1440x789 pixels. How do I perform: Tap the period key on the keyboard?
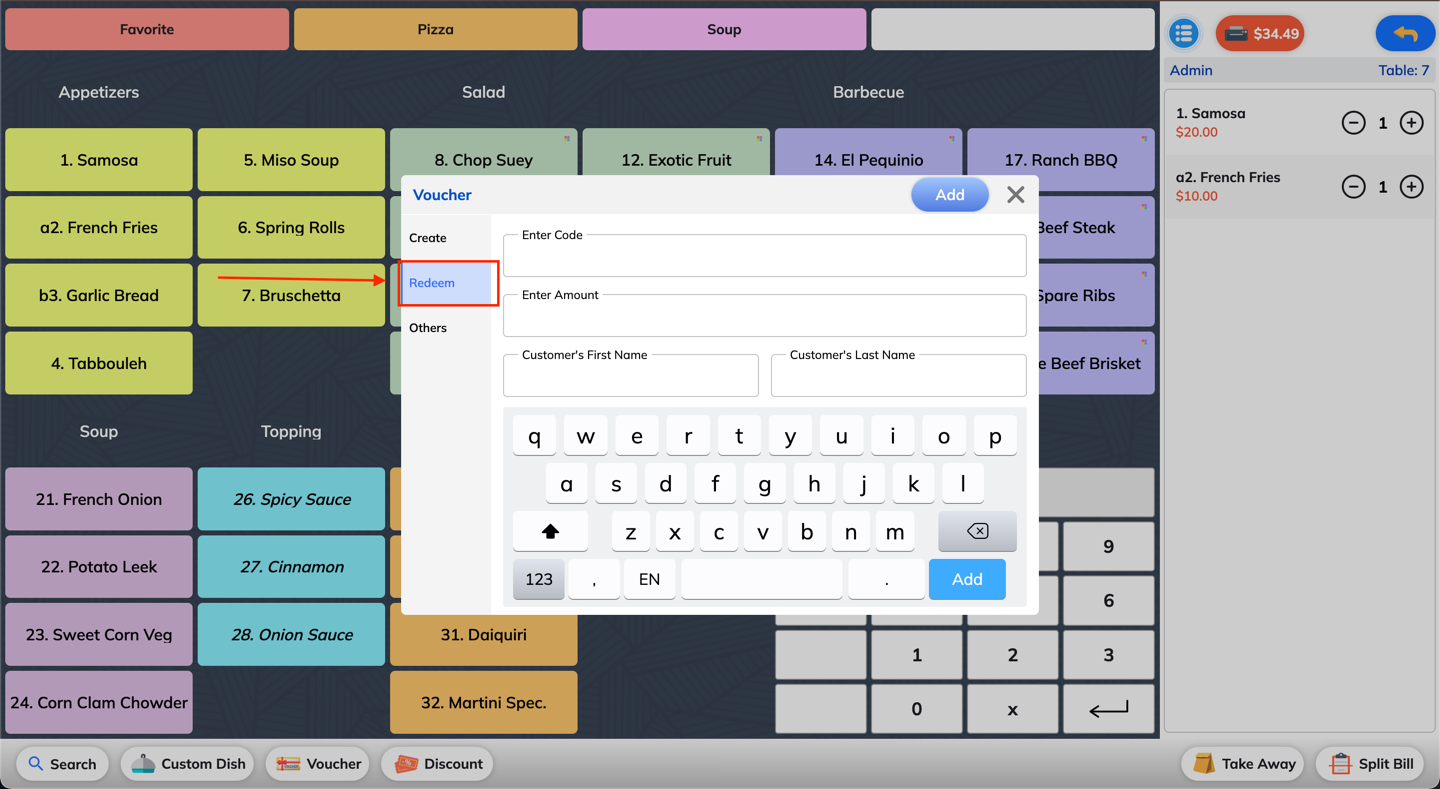point(886,579)
